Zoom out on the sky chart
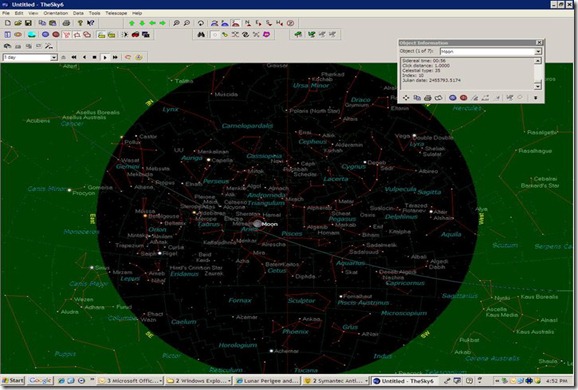The width and height of the screenshot is (578, 390). pyautogui.click(x=187, y=23)
